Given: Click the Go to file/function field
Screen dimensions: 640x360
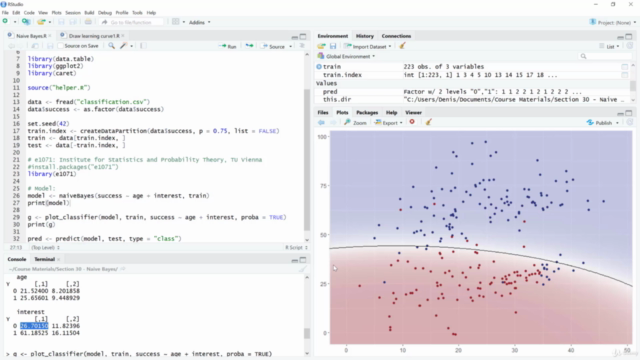Looking at the screenshot, I should [131, 22].
